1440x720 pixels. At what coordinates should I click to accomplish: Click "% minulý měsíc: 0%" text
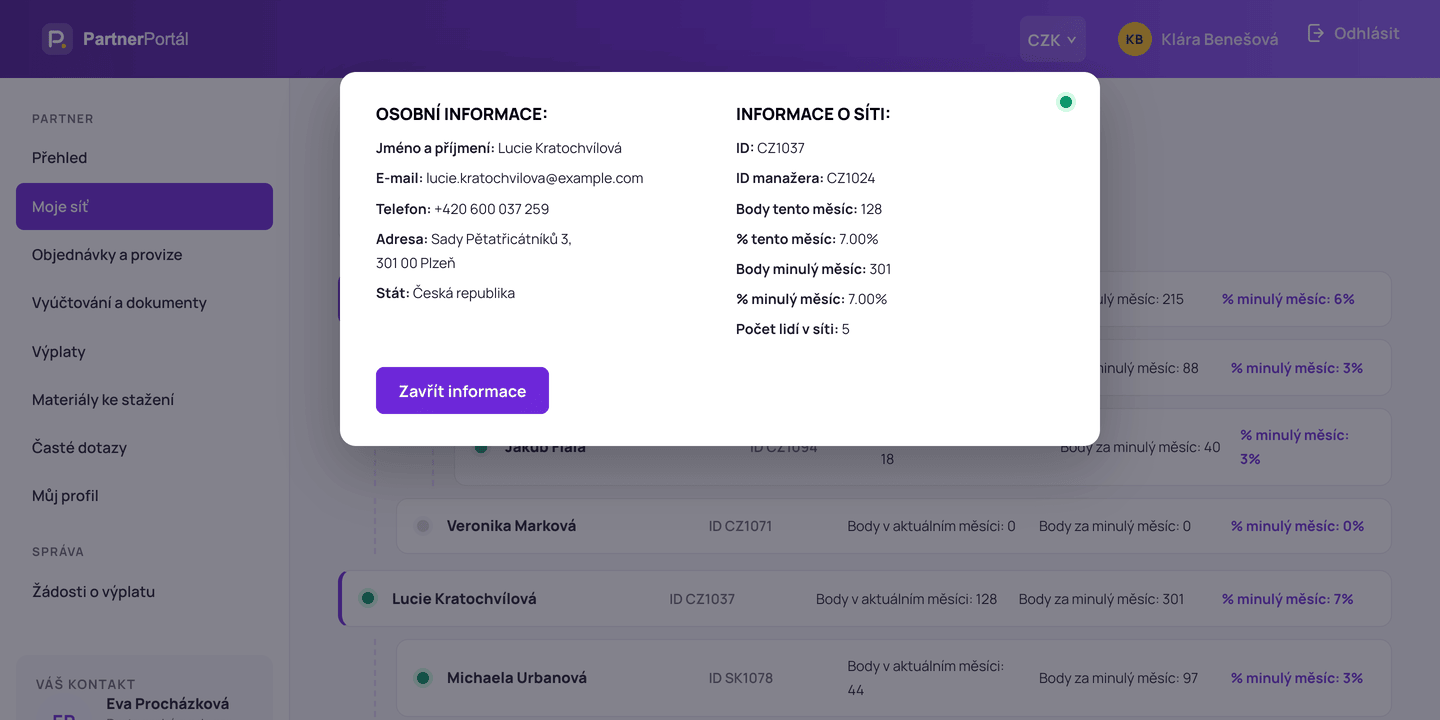pos(1297,526)
